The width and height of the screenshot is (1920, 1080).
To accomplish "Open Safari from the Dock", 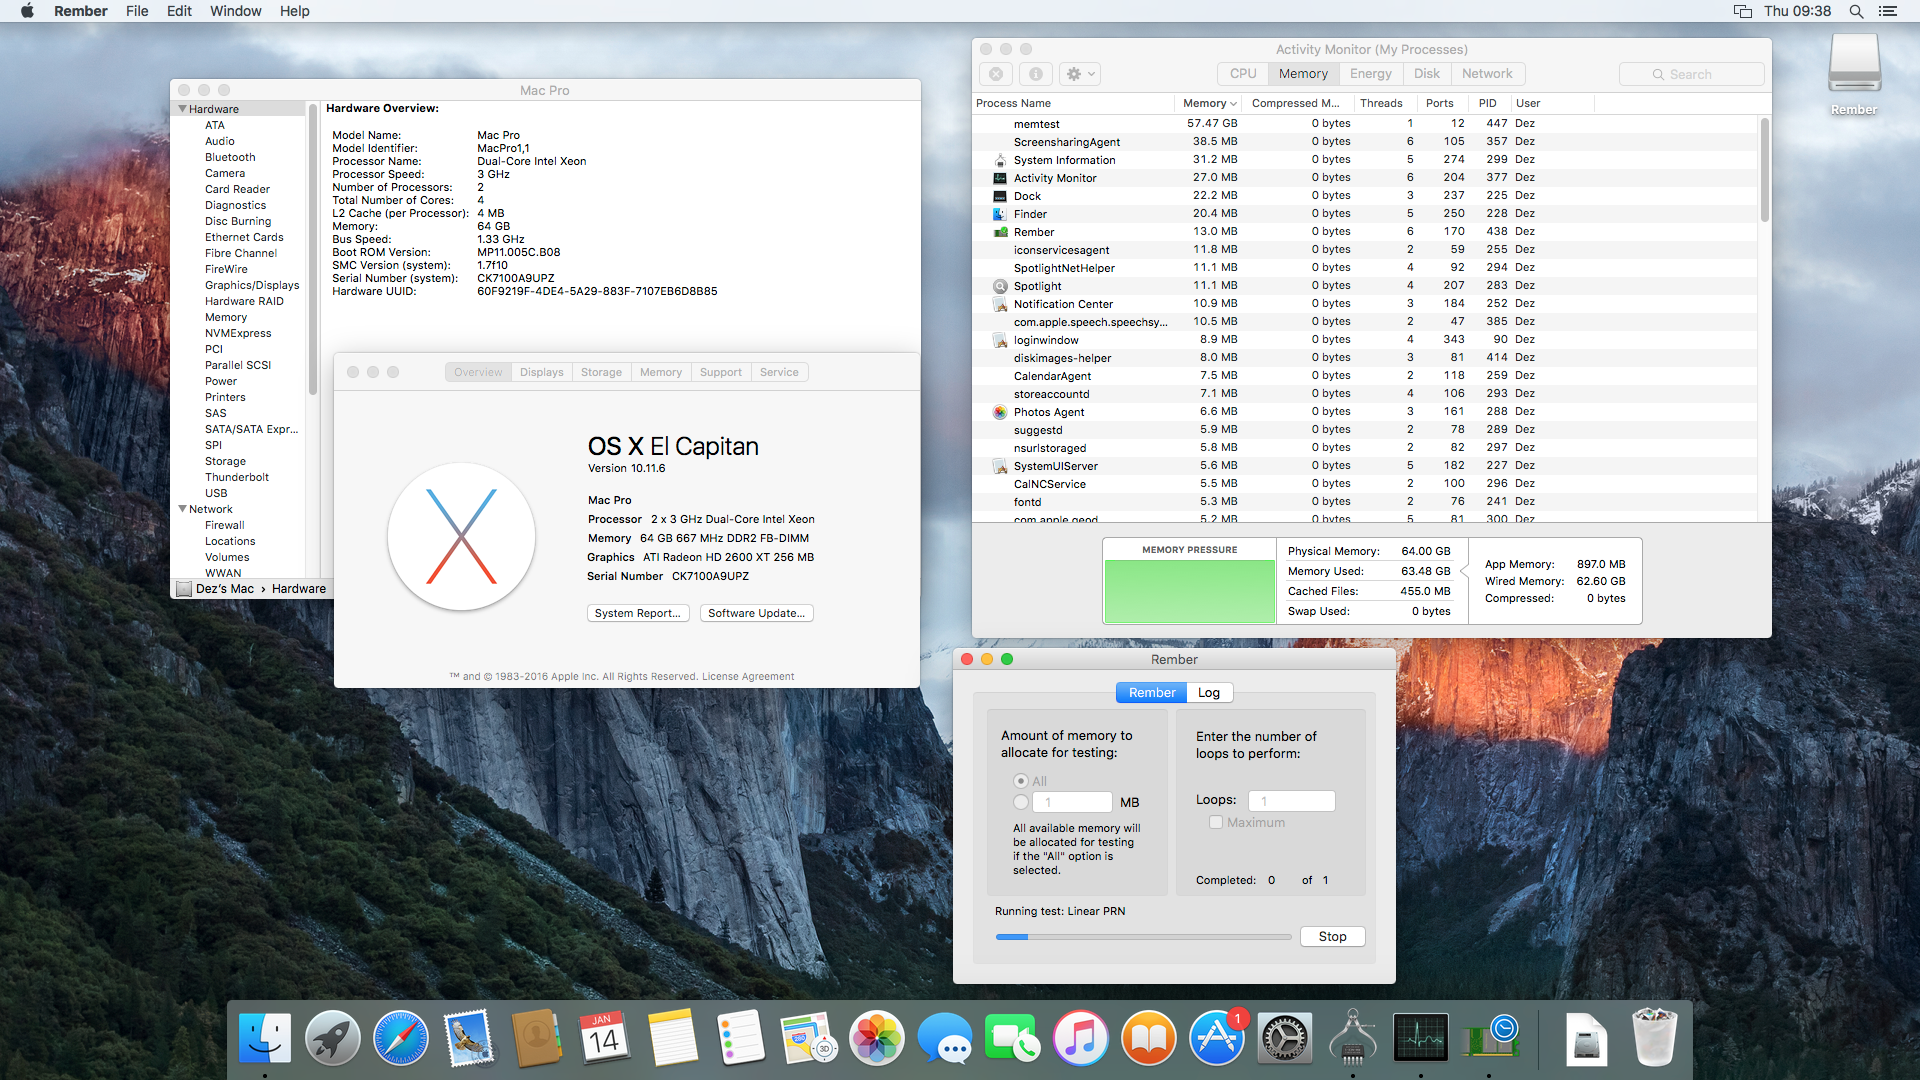I will [400, 1038].
